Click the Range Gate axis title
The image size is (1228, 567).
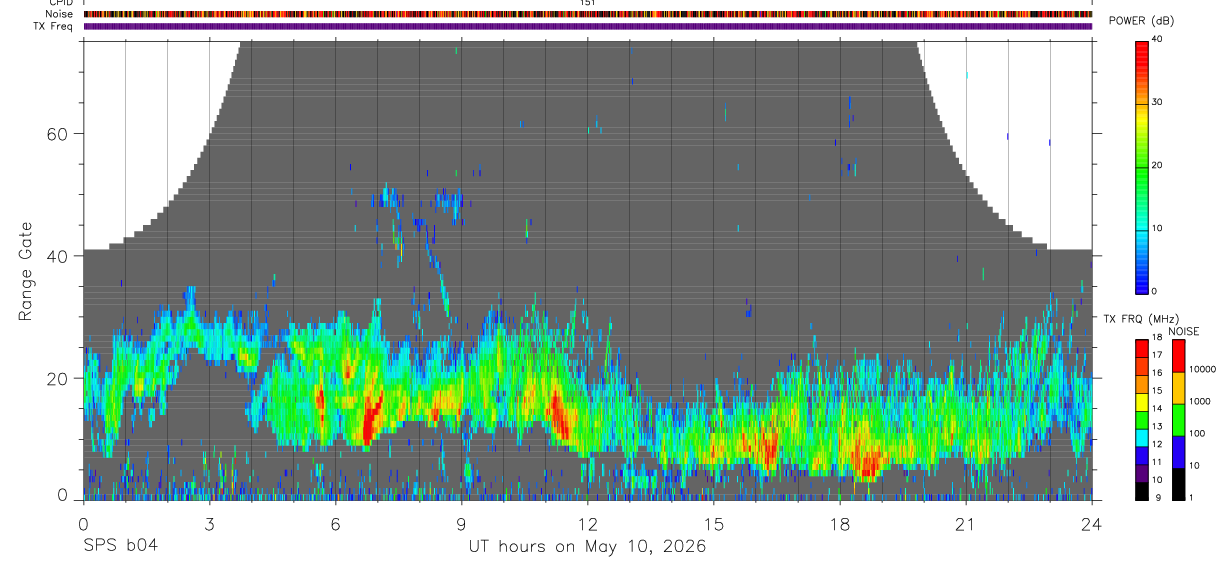click(x=26, y=271)
